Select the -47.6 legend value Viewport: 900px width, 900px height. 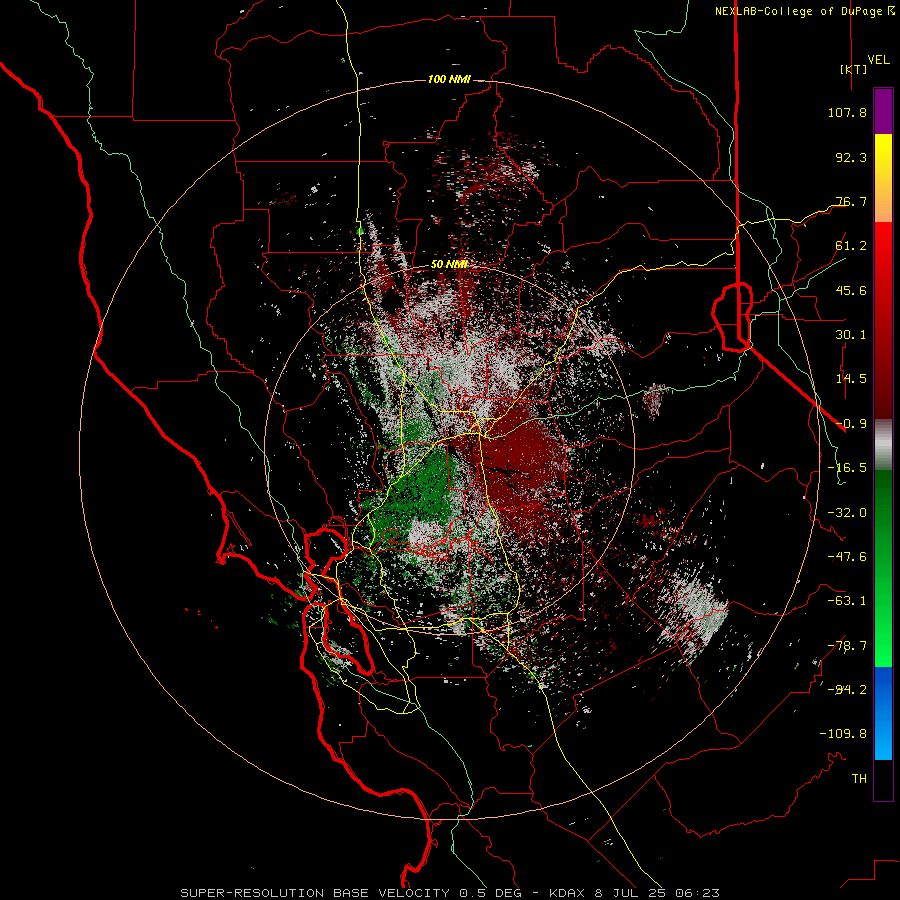pyautogui.click(x=847, y=557)
